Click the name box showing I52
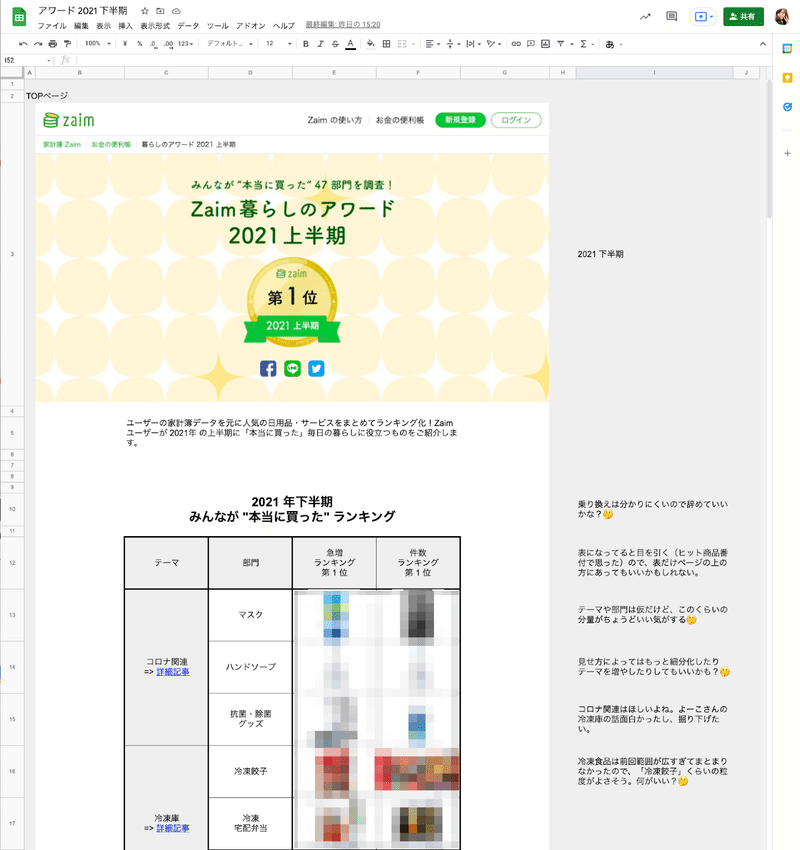This screenshot has height=850, width=800. [x=27, y=60]
